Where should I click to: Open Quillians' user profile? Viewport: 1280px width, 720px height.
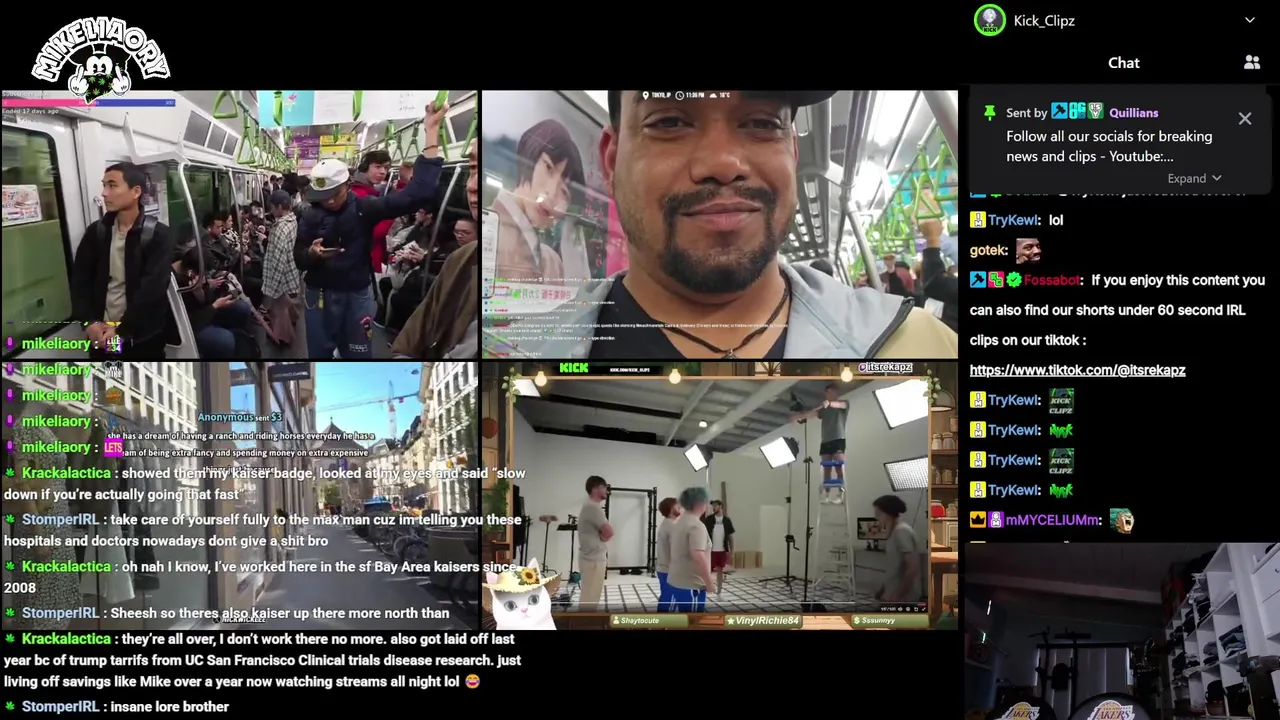coord(1134,113)
